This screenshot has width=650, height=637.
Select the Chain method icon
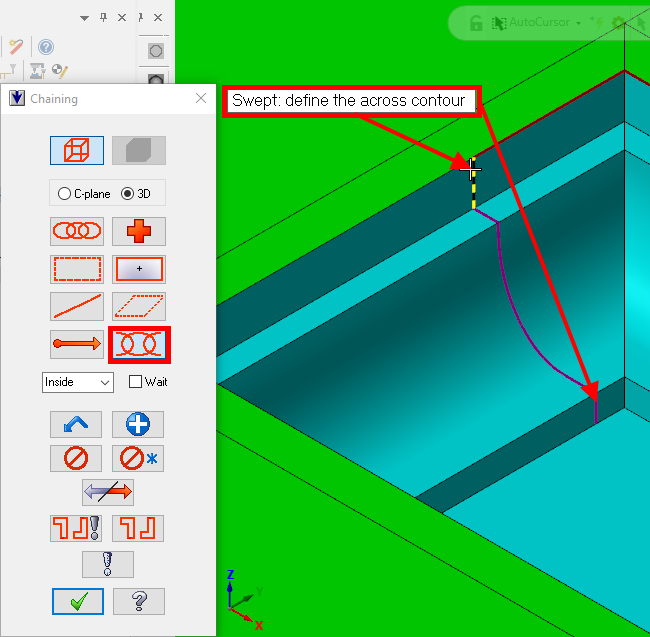77,231
